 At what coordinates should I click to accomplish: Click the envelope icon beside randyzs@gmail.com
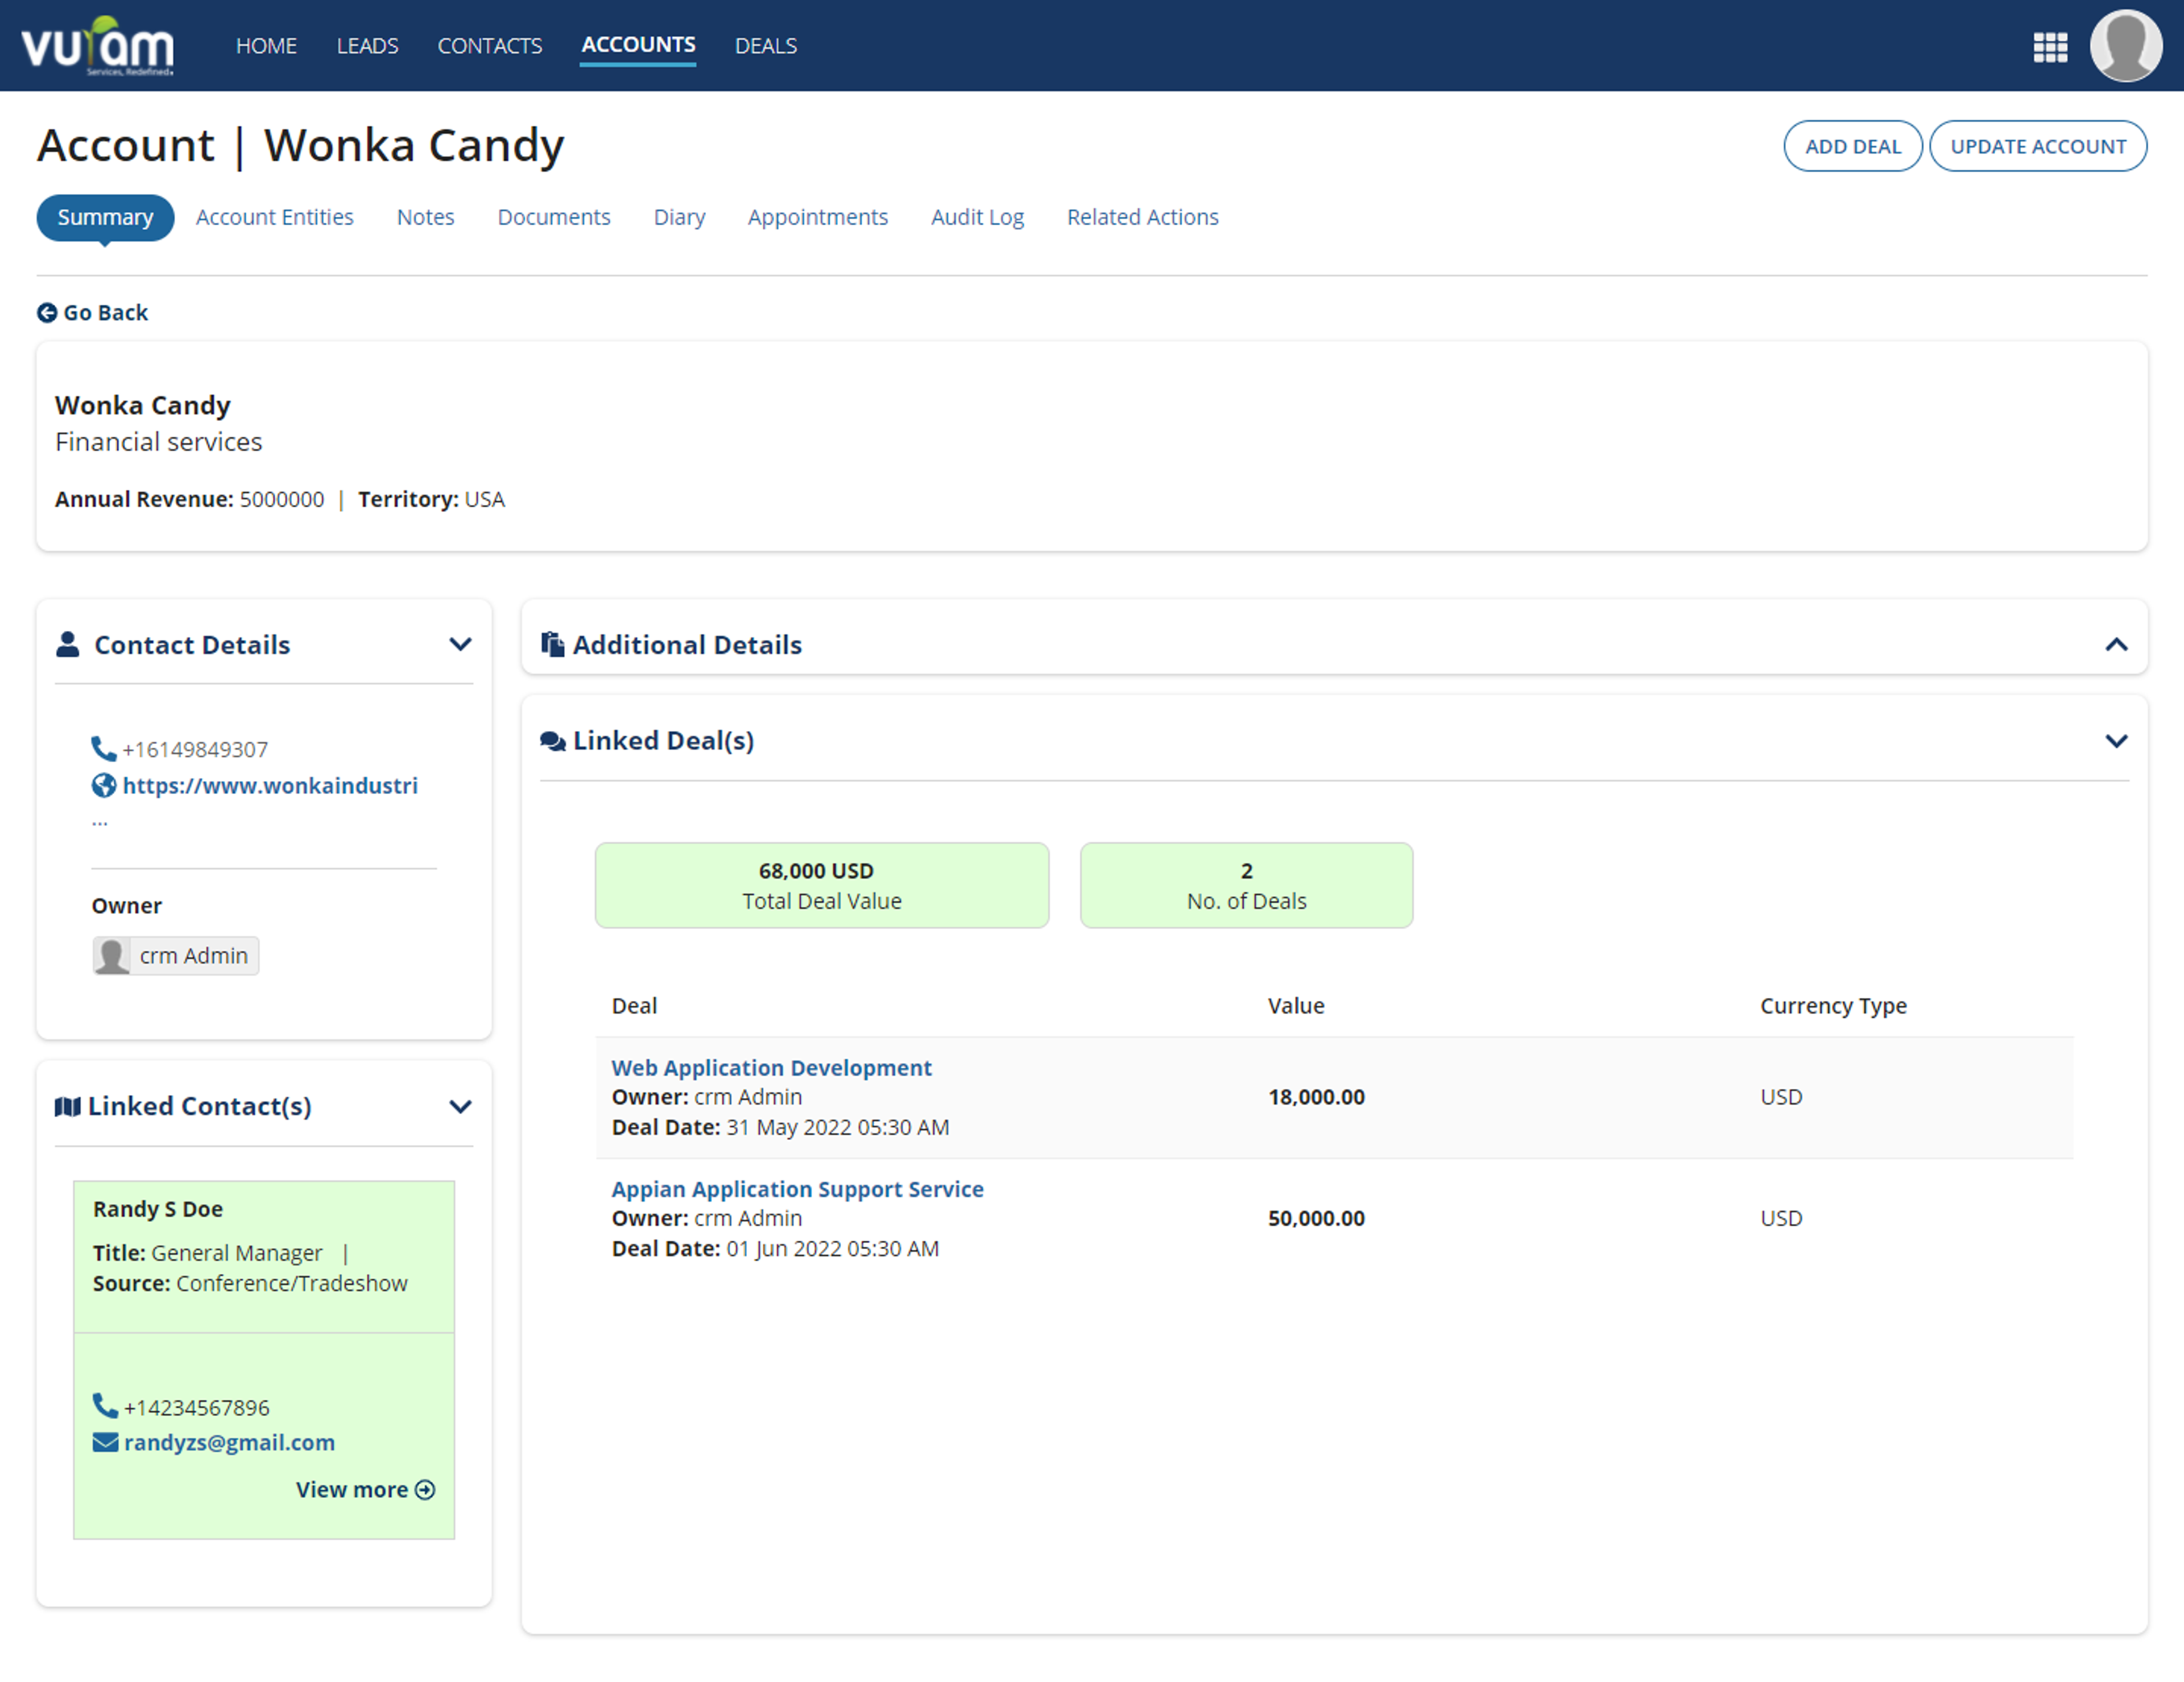click(x=105, y=1442)
